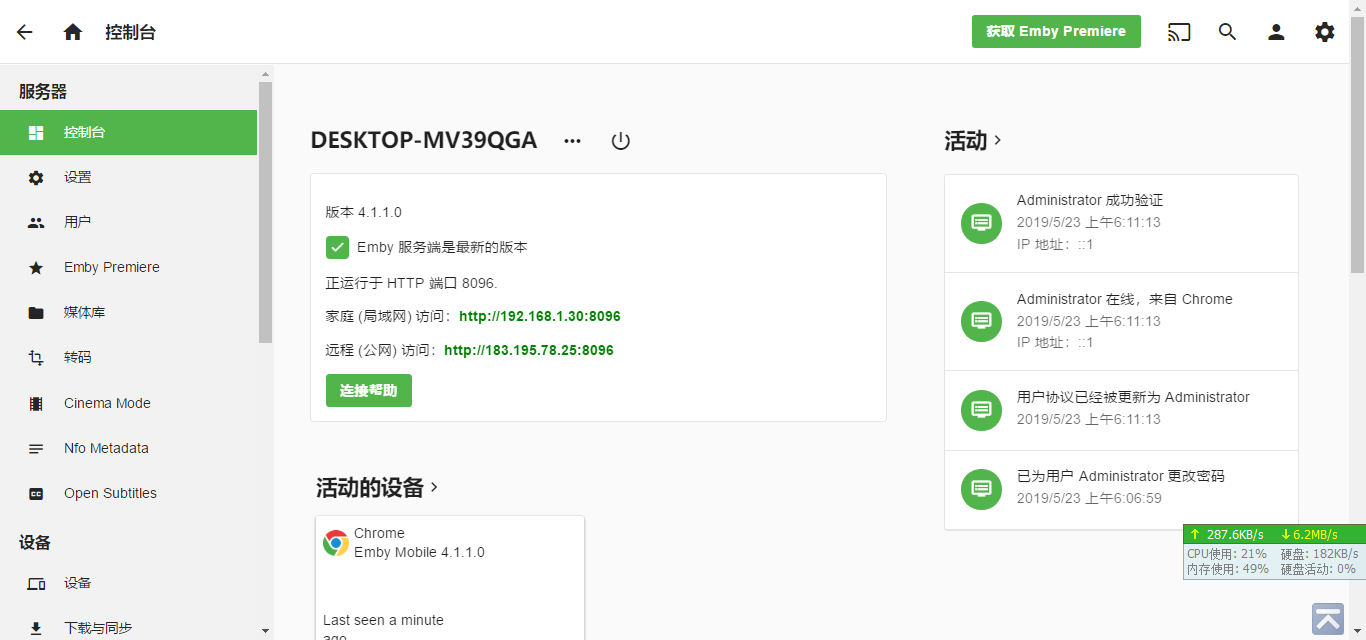Open settings gear in top bar
The width and height of the screenshot is (1366, 640).
pyautogui.click(x=1325, y=32)
